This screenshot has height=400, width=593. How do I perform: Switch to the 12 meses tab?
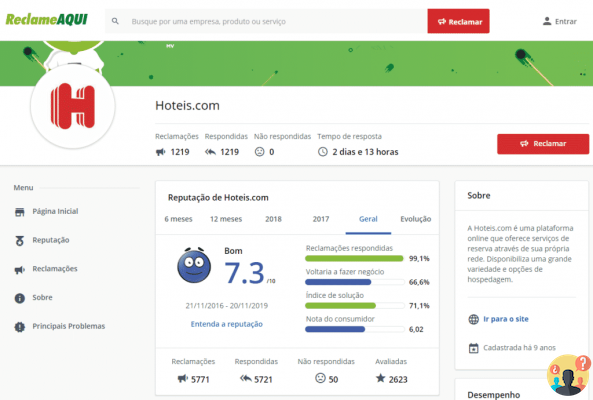226,219
